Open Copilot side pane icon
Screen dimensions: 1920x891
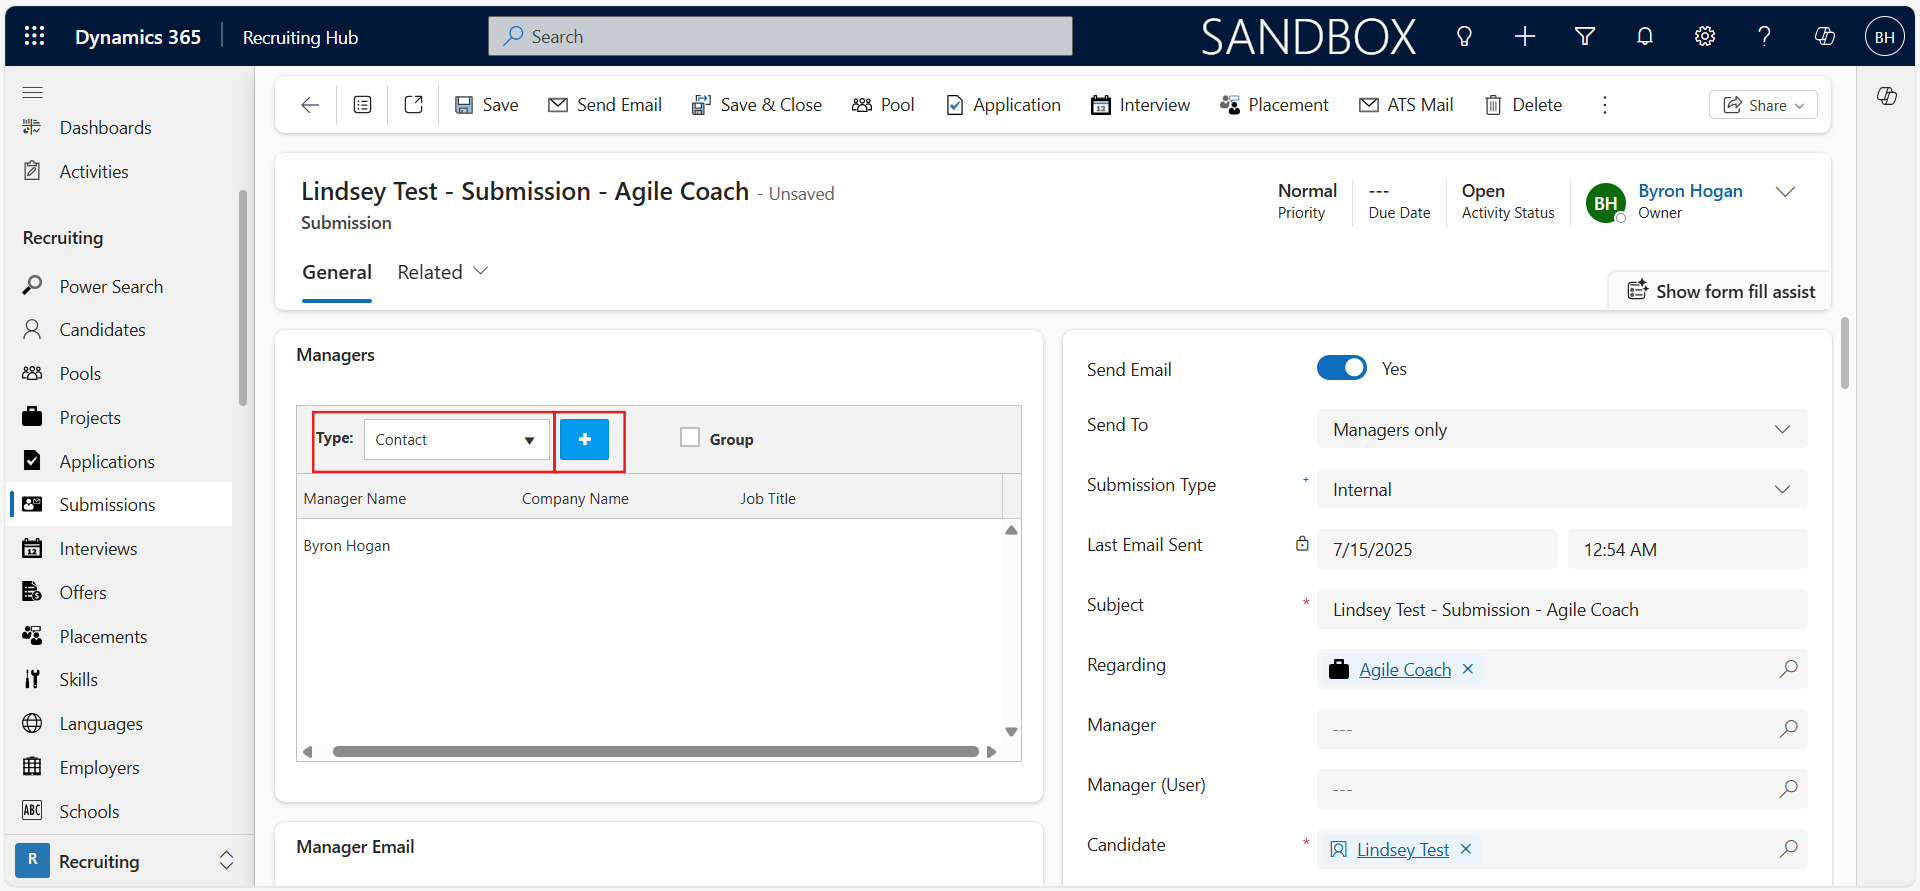point(1887,96)
